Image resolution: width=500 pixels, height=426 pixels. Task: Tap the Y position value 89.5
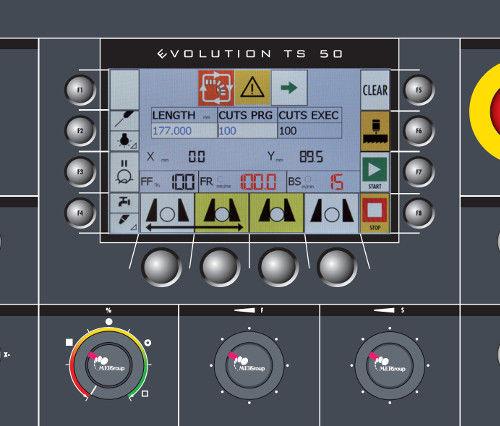pos(311,156)
